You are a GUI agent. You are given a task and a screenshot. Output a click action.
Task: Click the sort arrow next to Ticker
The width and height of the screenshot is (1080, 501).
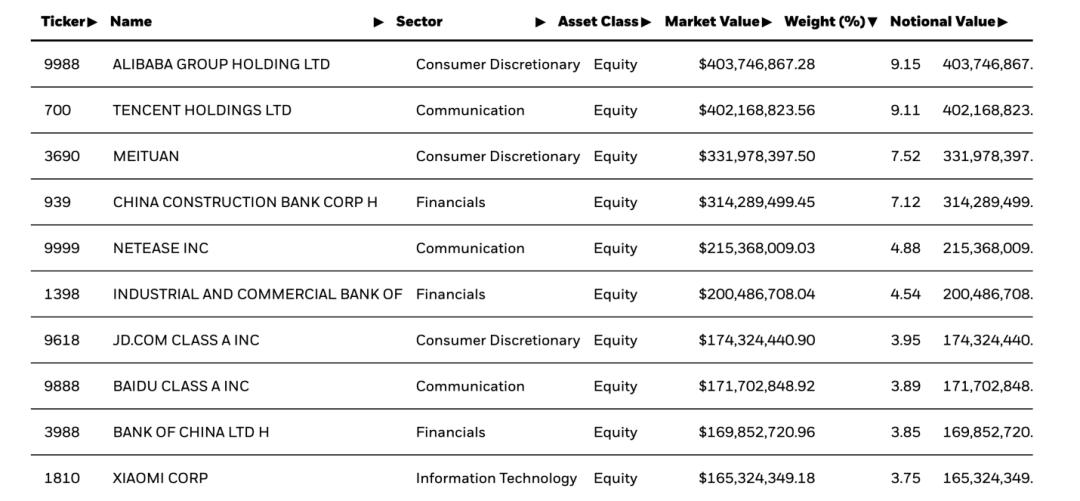(93, 22)
